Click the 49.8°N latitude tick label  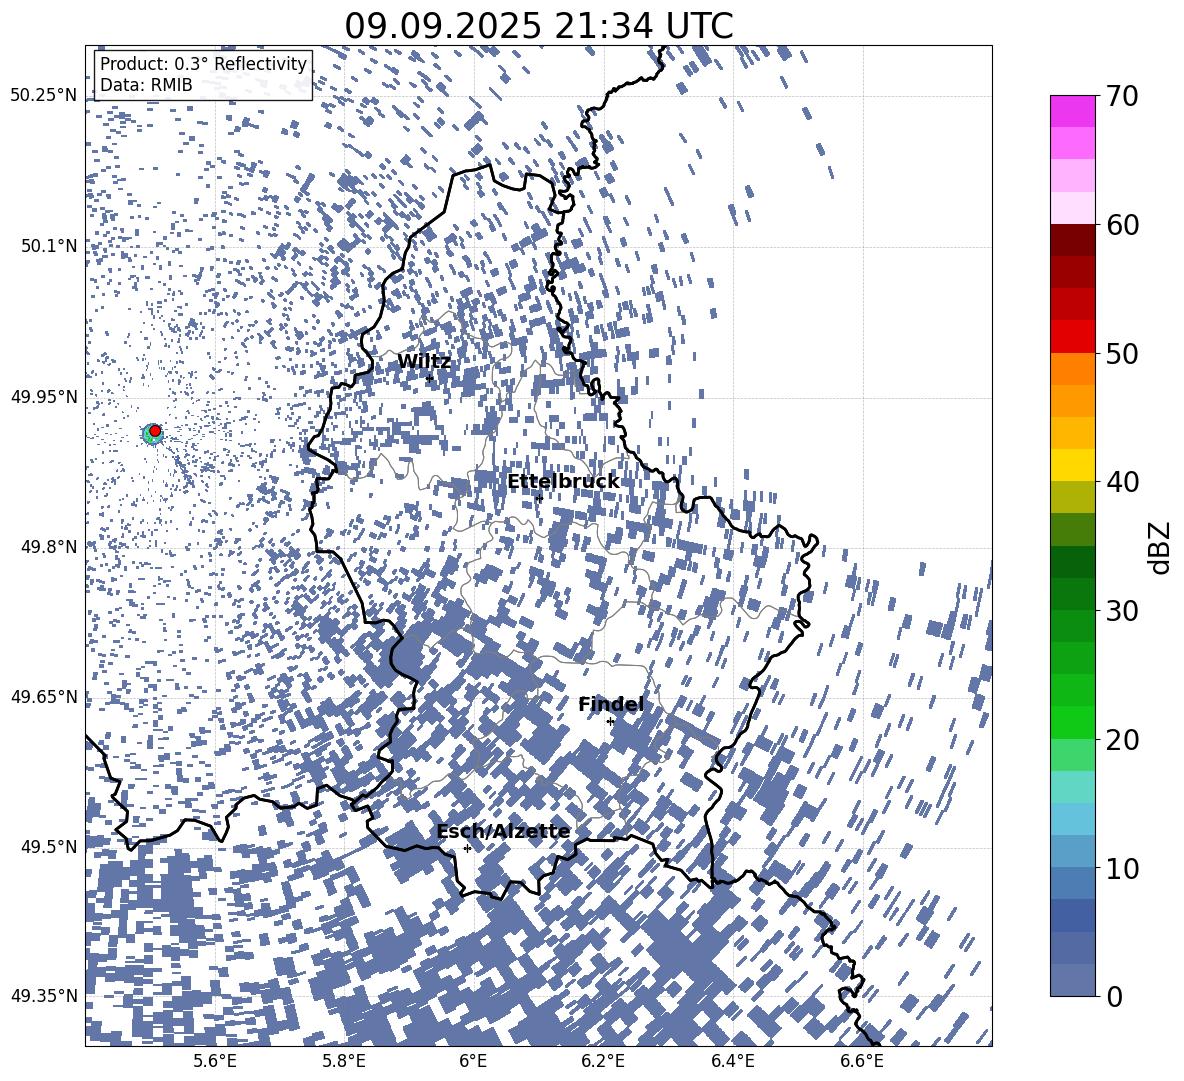point(49,547)
